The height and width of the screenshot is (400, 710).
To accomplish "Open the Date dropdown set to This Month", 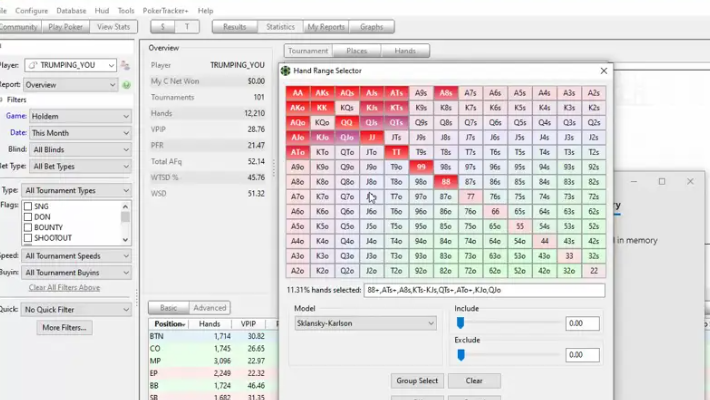I will pos(81,133).
